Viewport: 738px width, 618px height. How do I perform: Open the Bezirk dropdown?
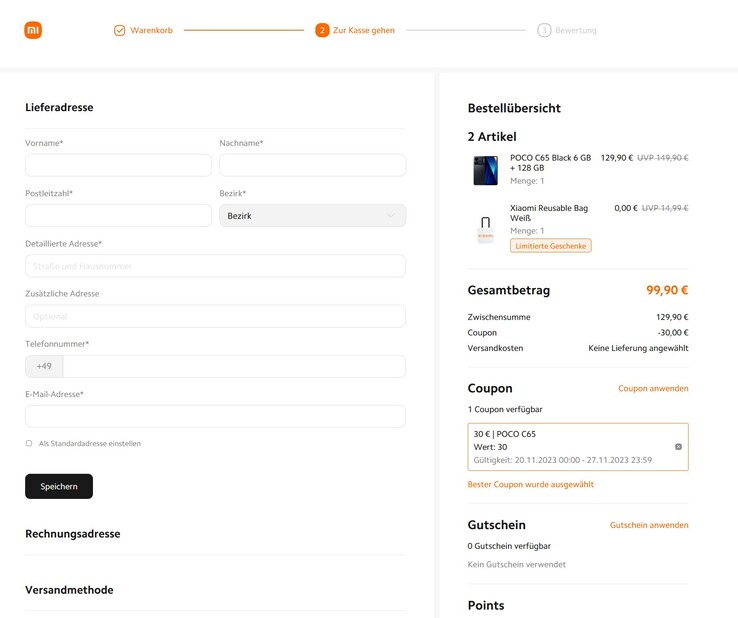click(312, 216)
